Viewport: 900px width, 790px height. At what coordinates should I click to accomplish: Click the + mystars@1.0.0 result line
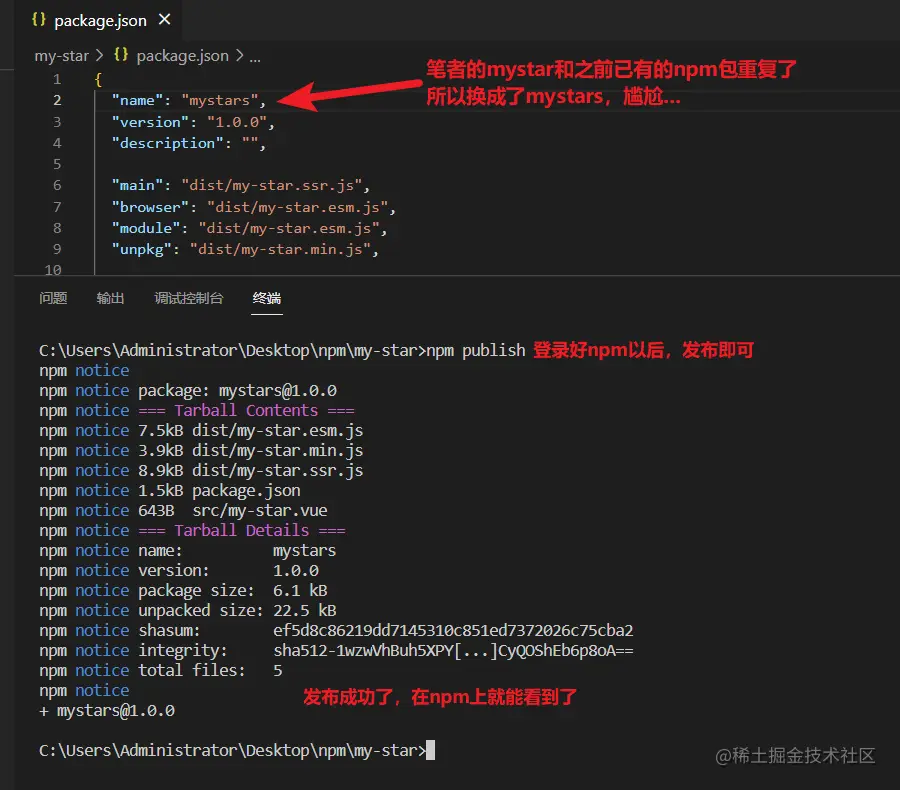tap(107, 711)
